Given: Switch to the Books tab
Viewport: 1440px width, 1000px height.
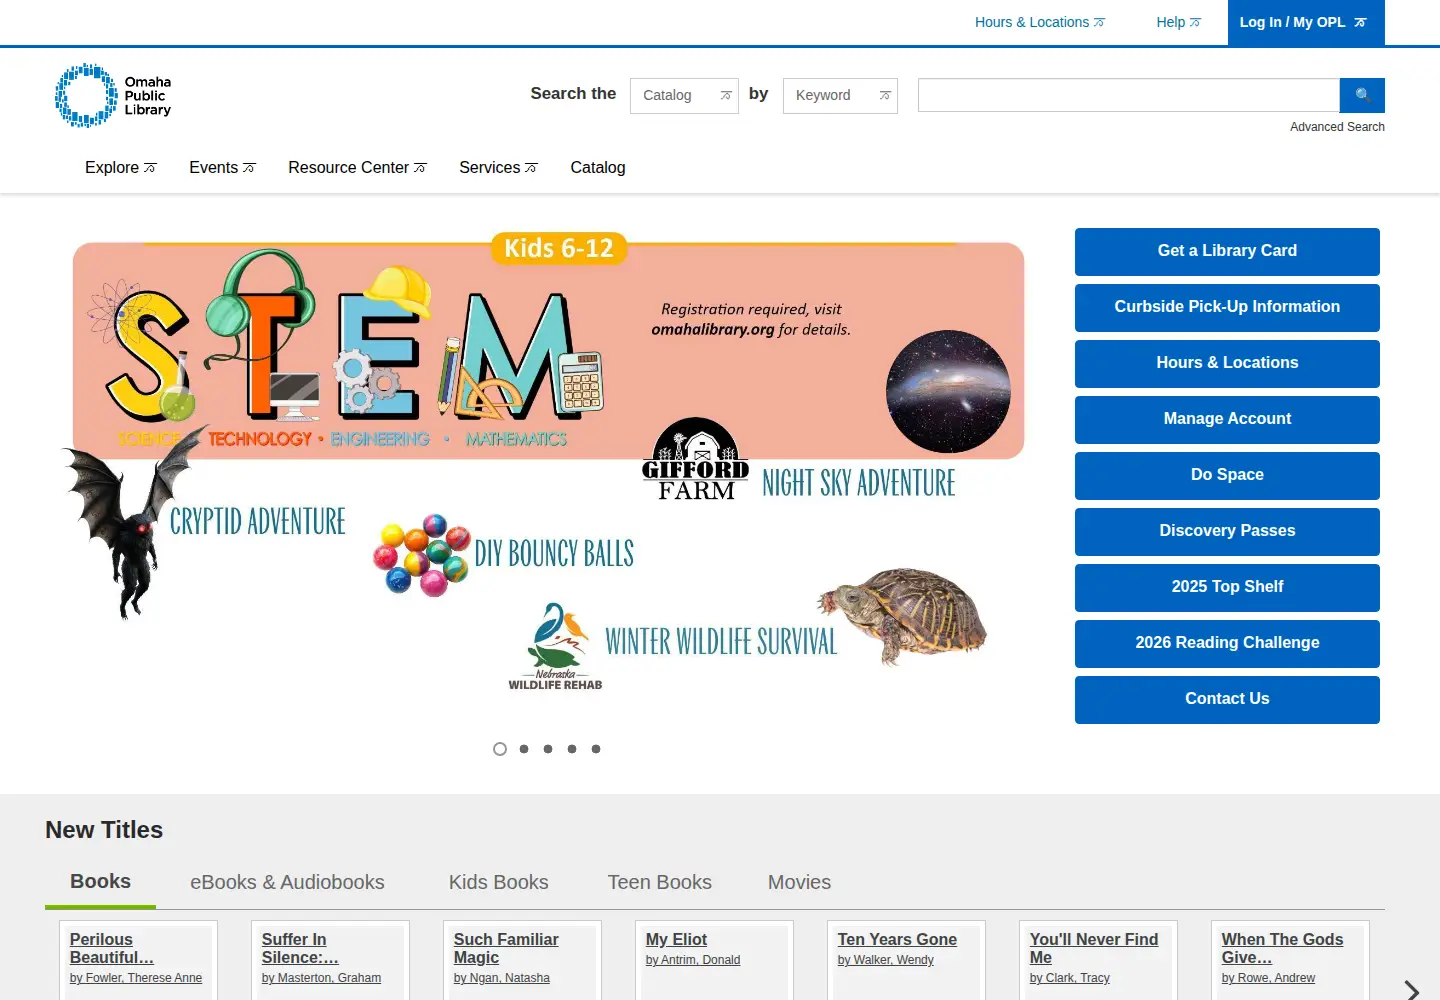Looking at the screenshot, I should tap(100, 881).
